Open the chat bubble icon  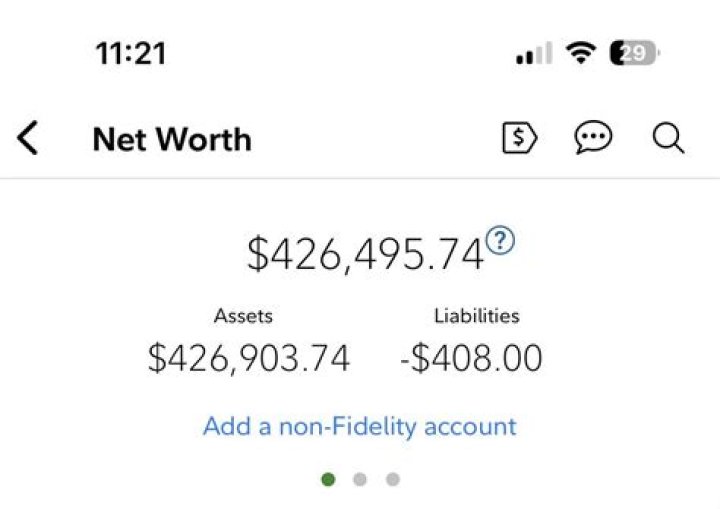coord(594,138)
